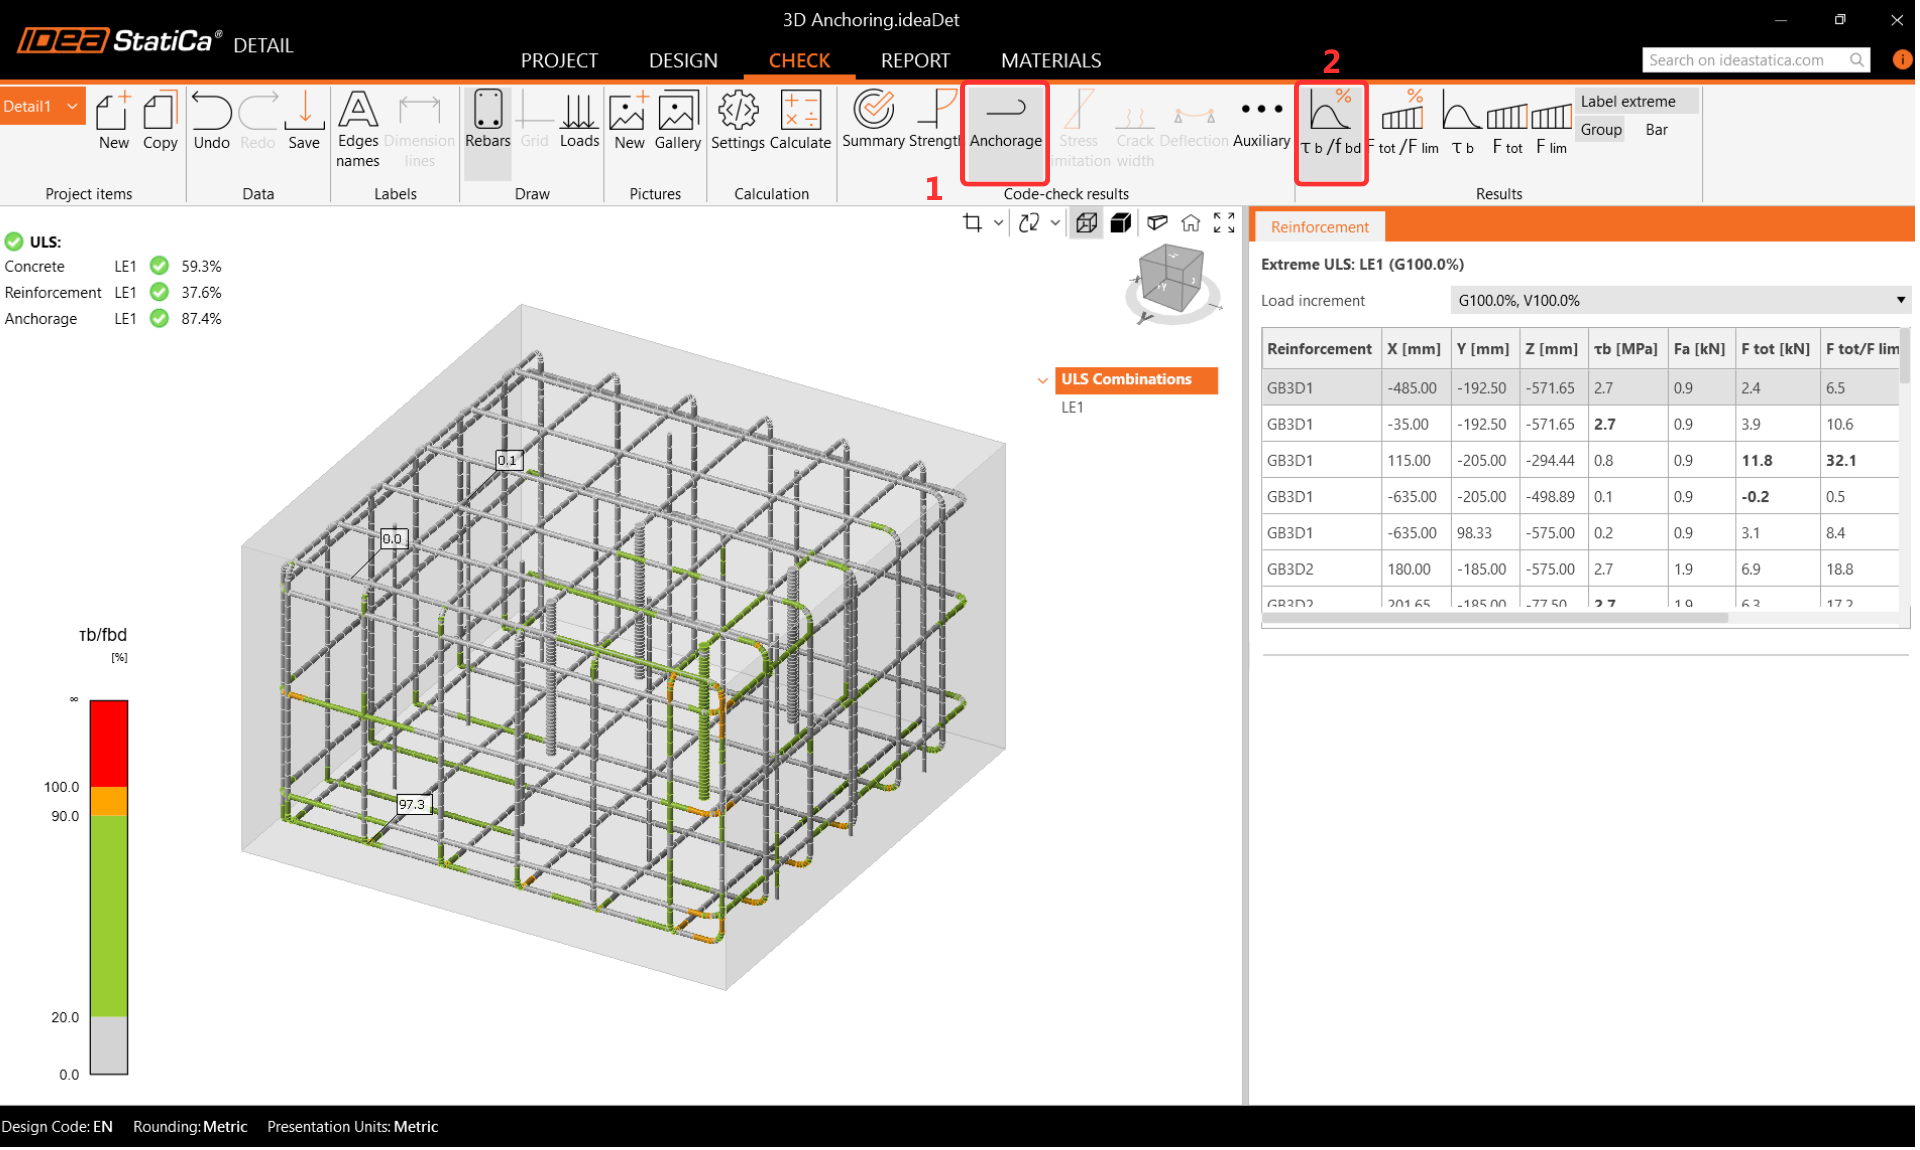Open the REPORT ribbon tab
Viewport: 1920px width, 1150px height.
pyautogui.click(x=914, y=60)
